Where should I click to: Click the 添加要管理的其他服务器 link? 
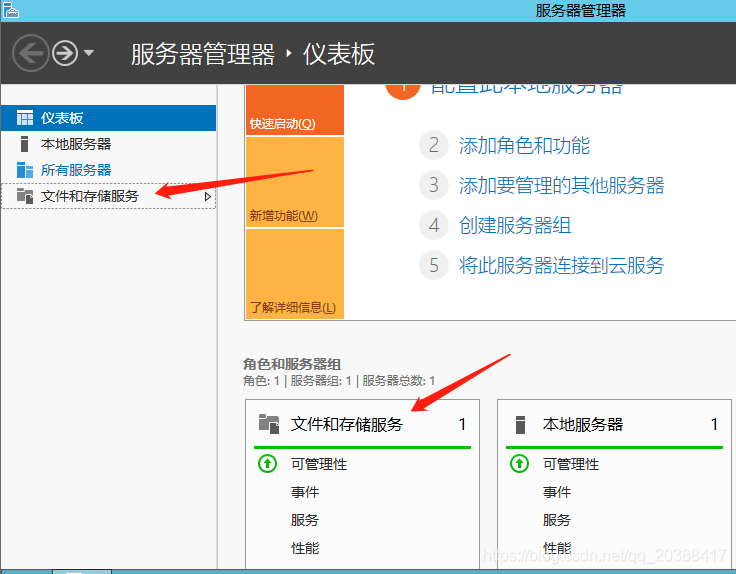[x=560, y=186]
